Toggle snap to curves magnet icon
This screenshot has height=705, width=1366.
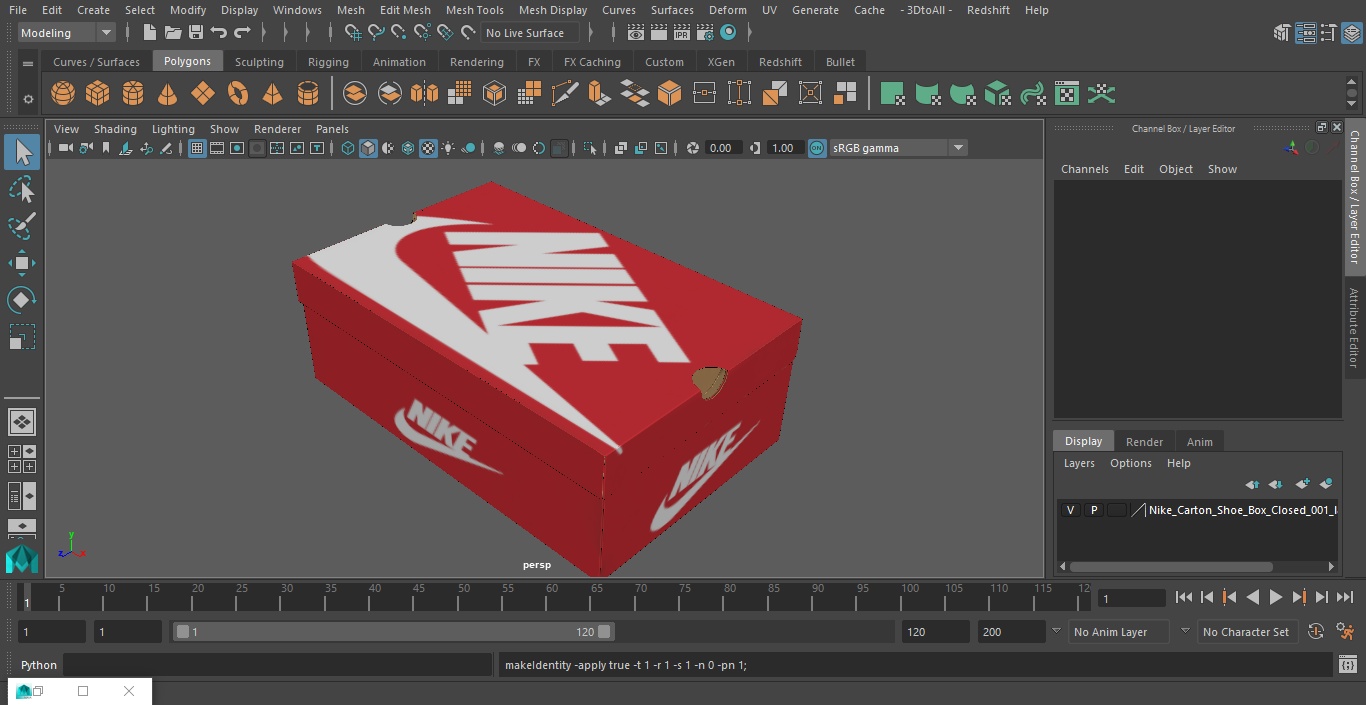tap(376, 33)
